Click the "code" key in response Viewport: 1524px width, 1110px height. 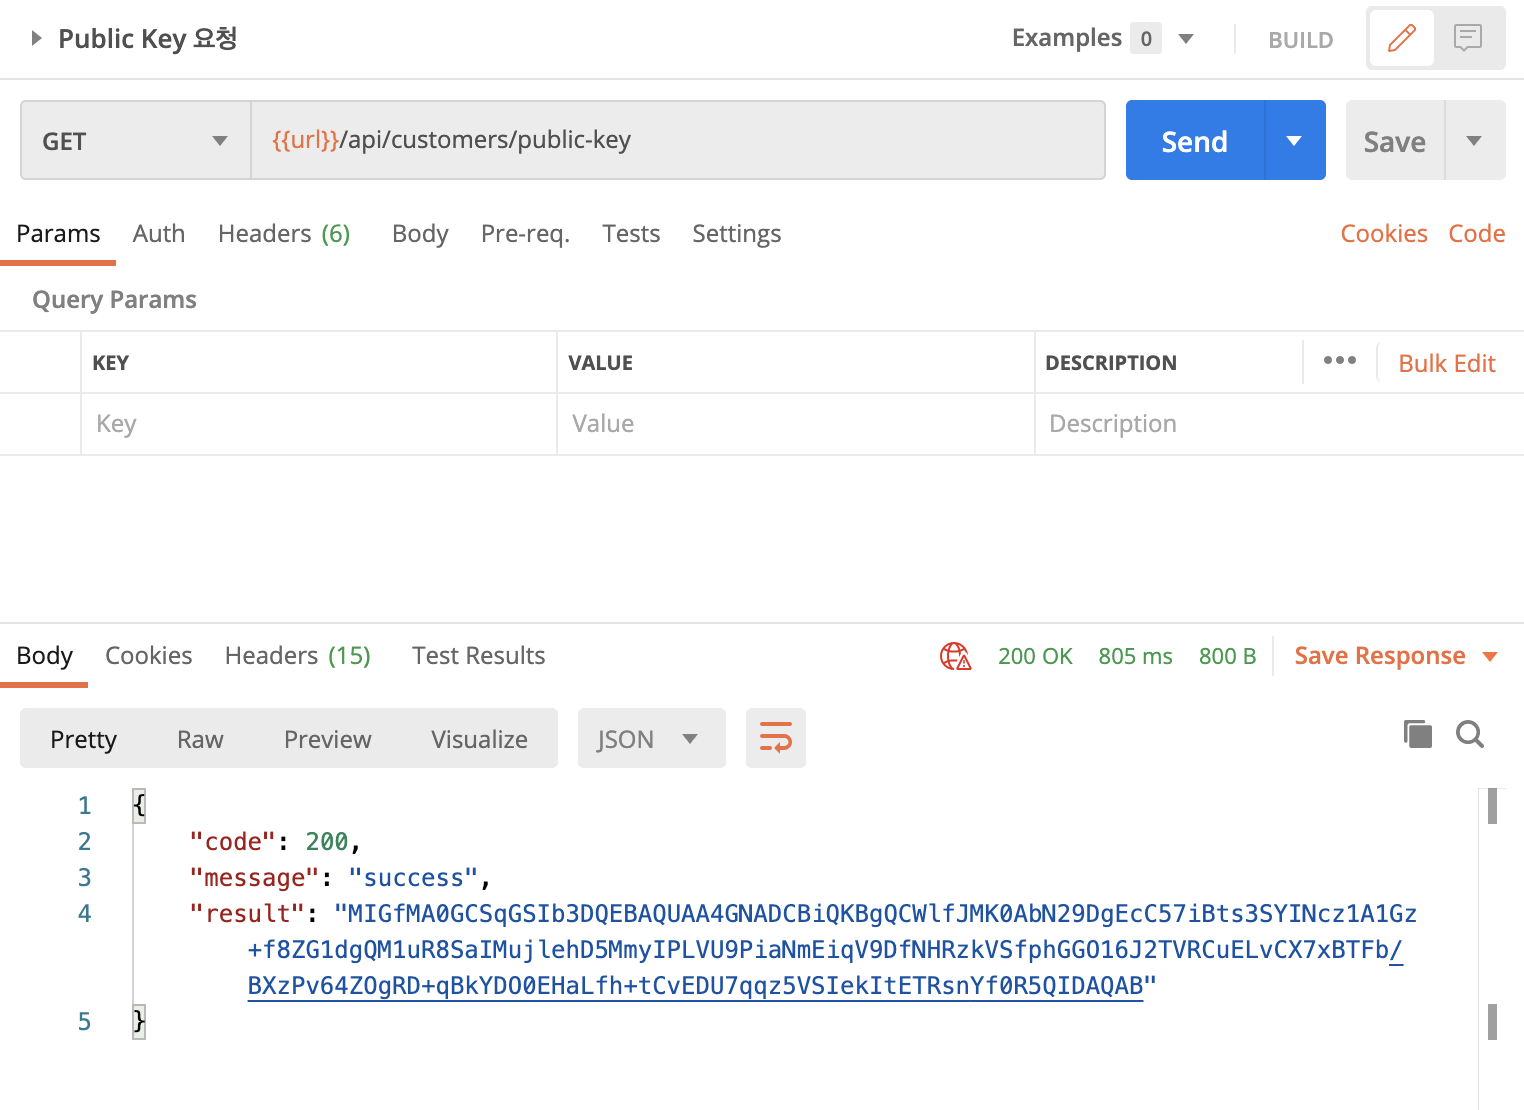tap(233, 842)
